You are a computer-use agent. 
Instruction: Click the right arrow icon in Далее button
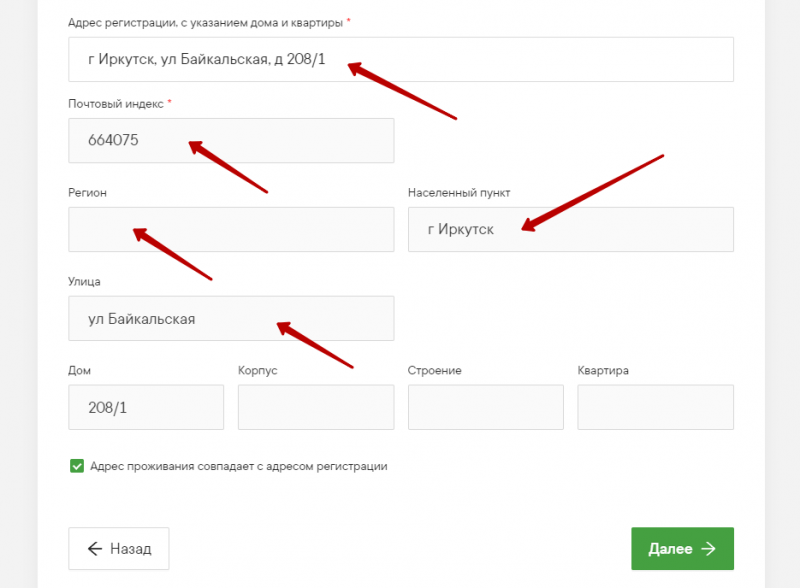708,549
